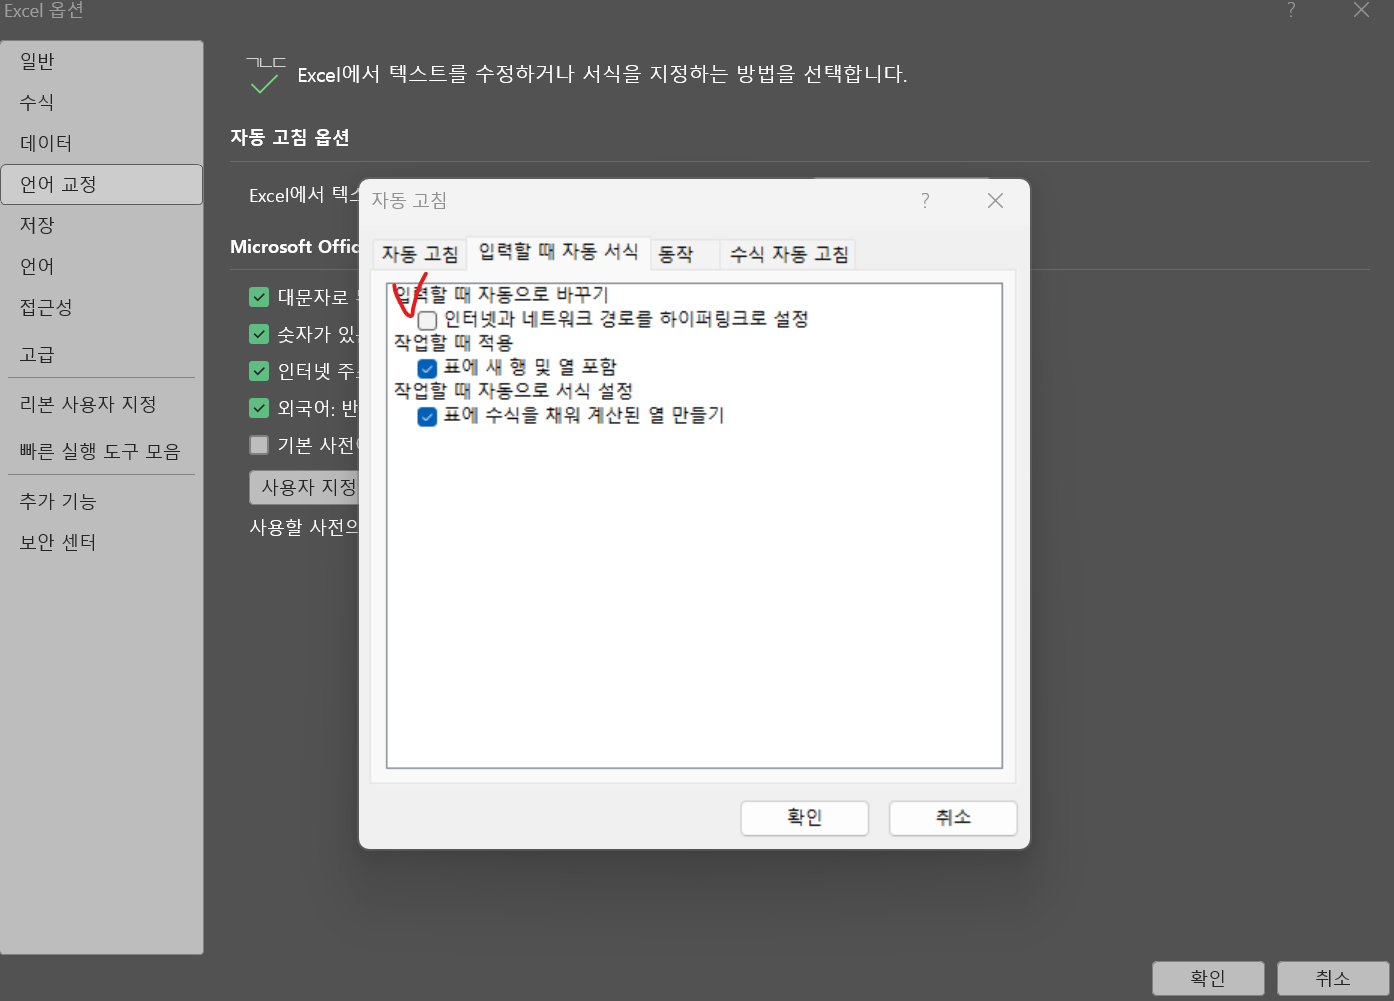Open 빠른 실행 도구 모음 in the sidebar

(101, 451)
